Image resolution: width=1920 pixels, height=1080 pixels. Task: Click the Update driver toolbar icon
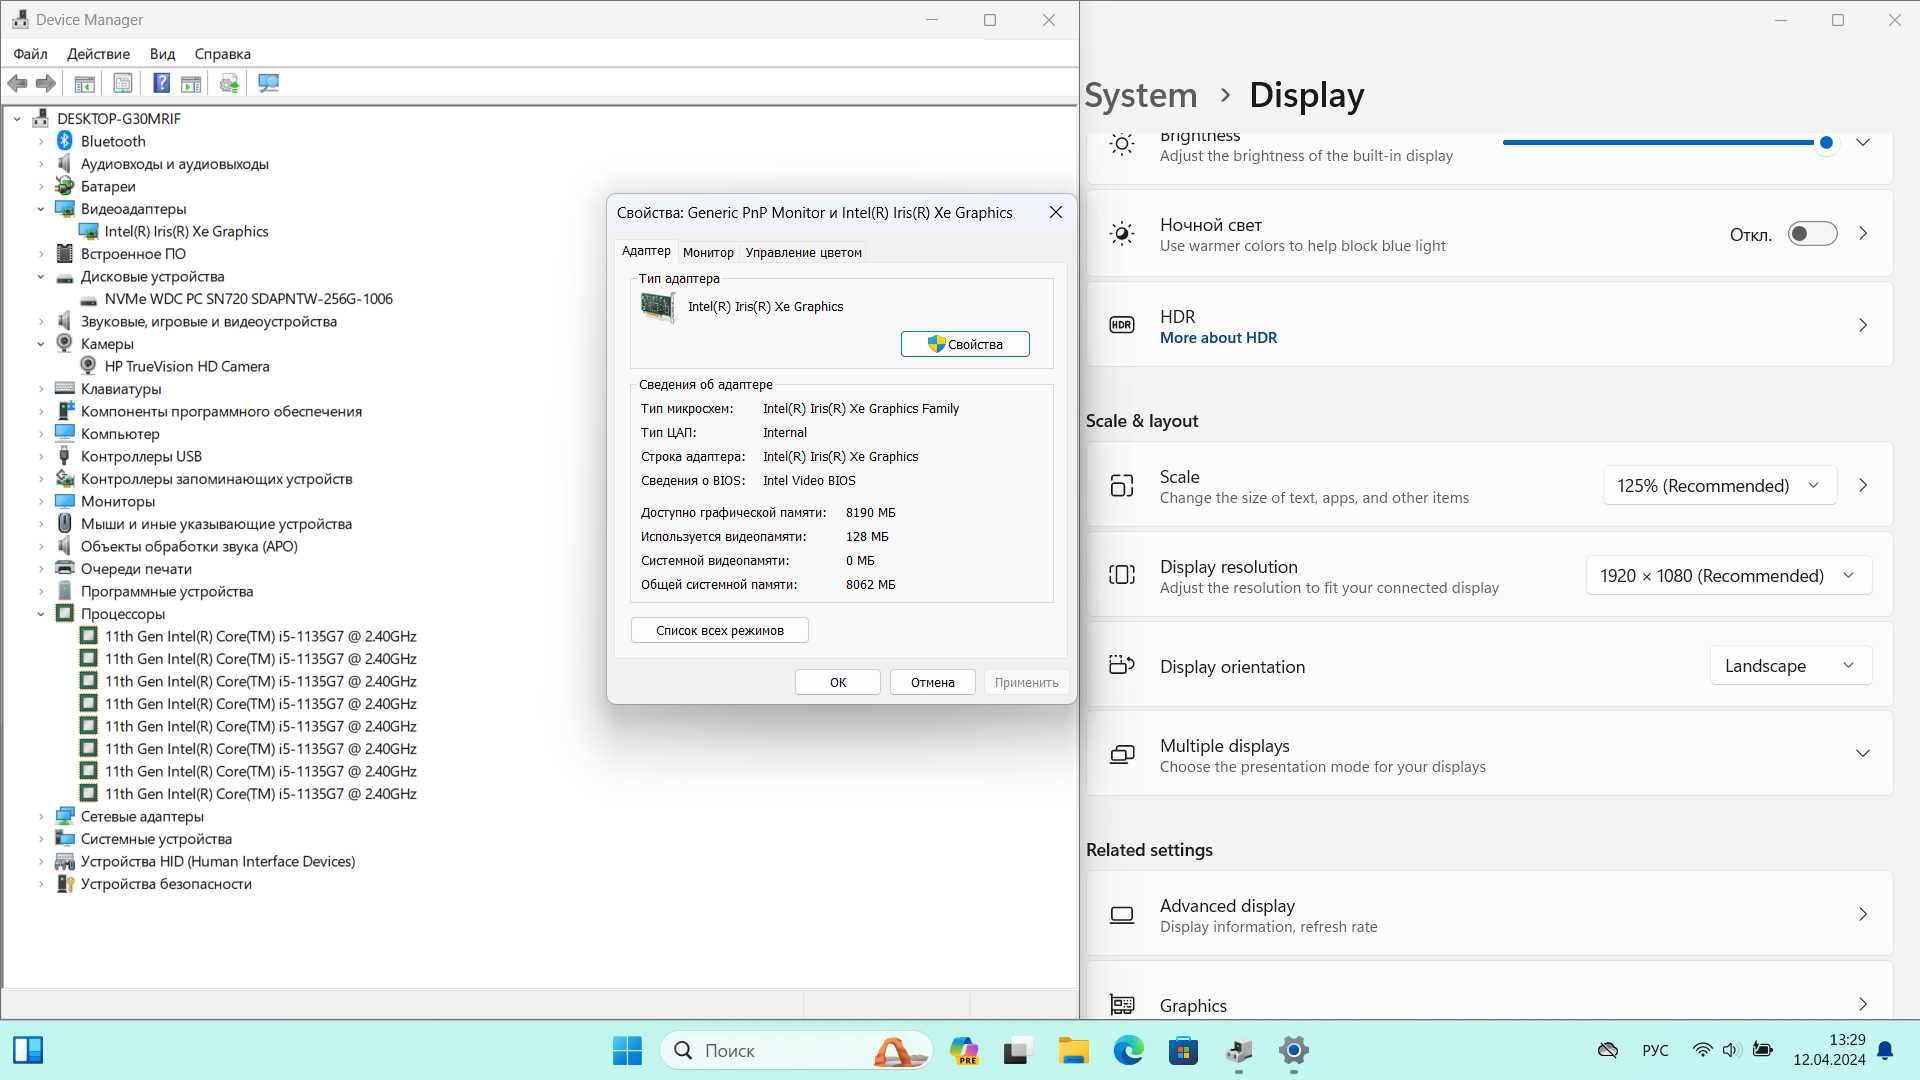pos(230,83)
